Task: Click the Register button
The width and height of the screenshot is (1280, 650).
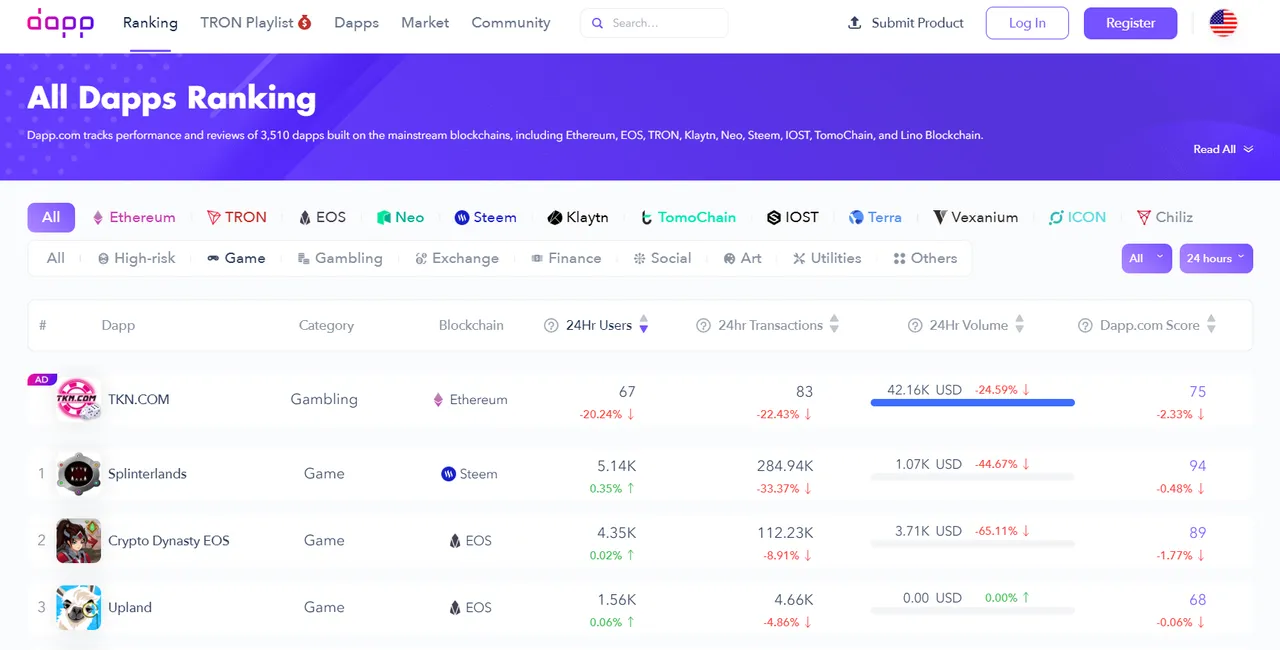Action: pos(1131,23)
